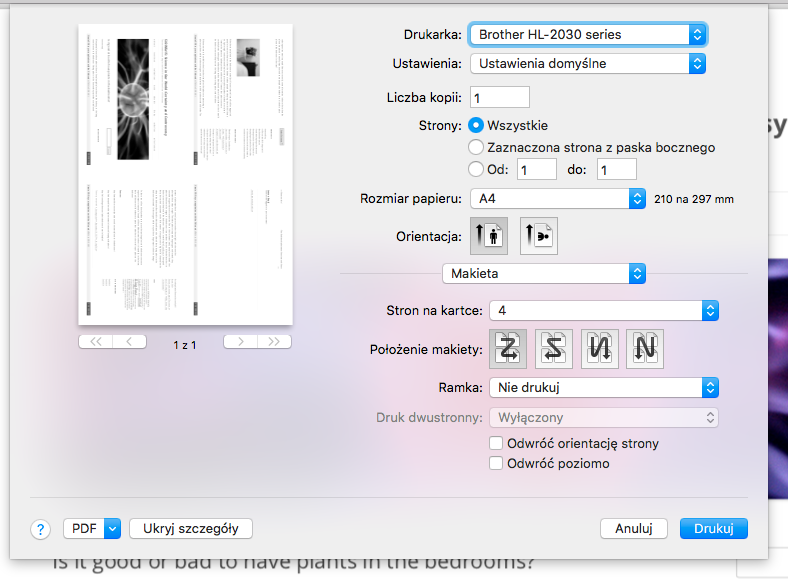Click the Liczba kopii input field

(499, 98)
